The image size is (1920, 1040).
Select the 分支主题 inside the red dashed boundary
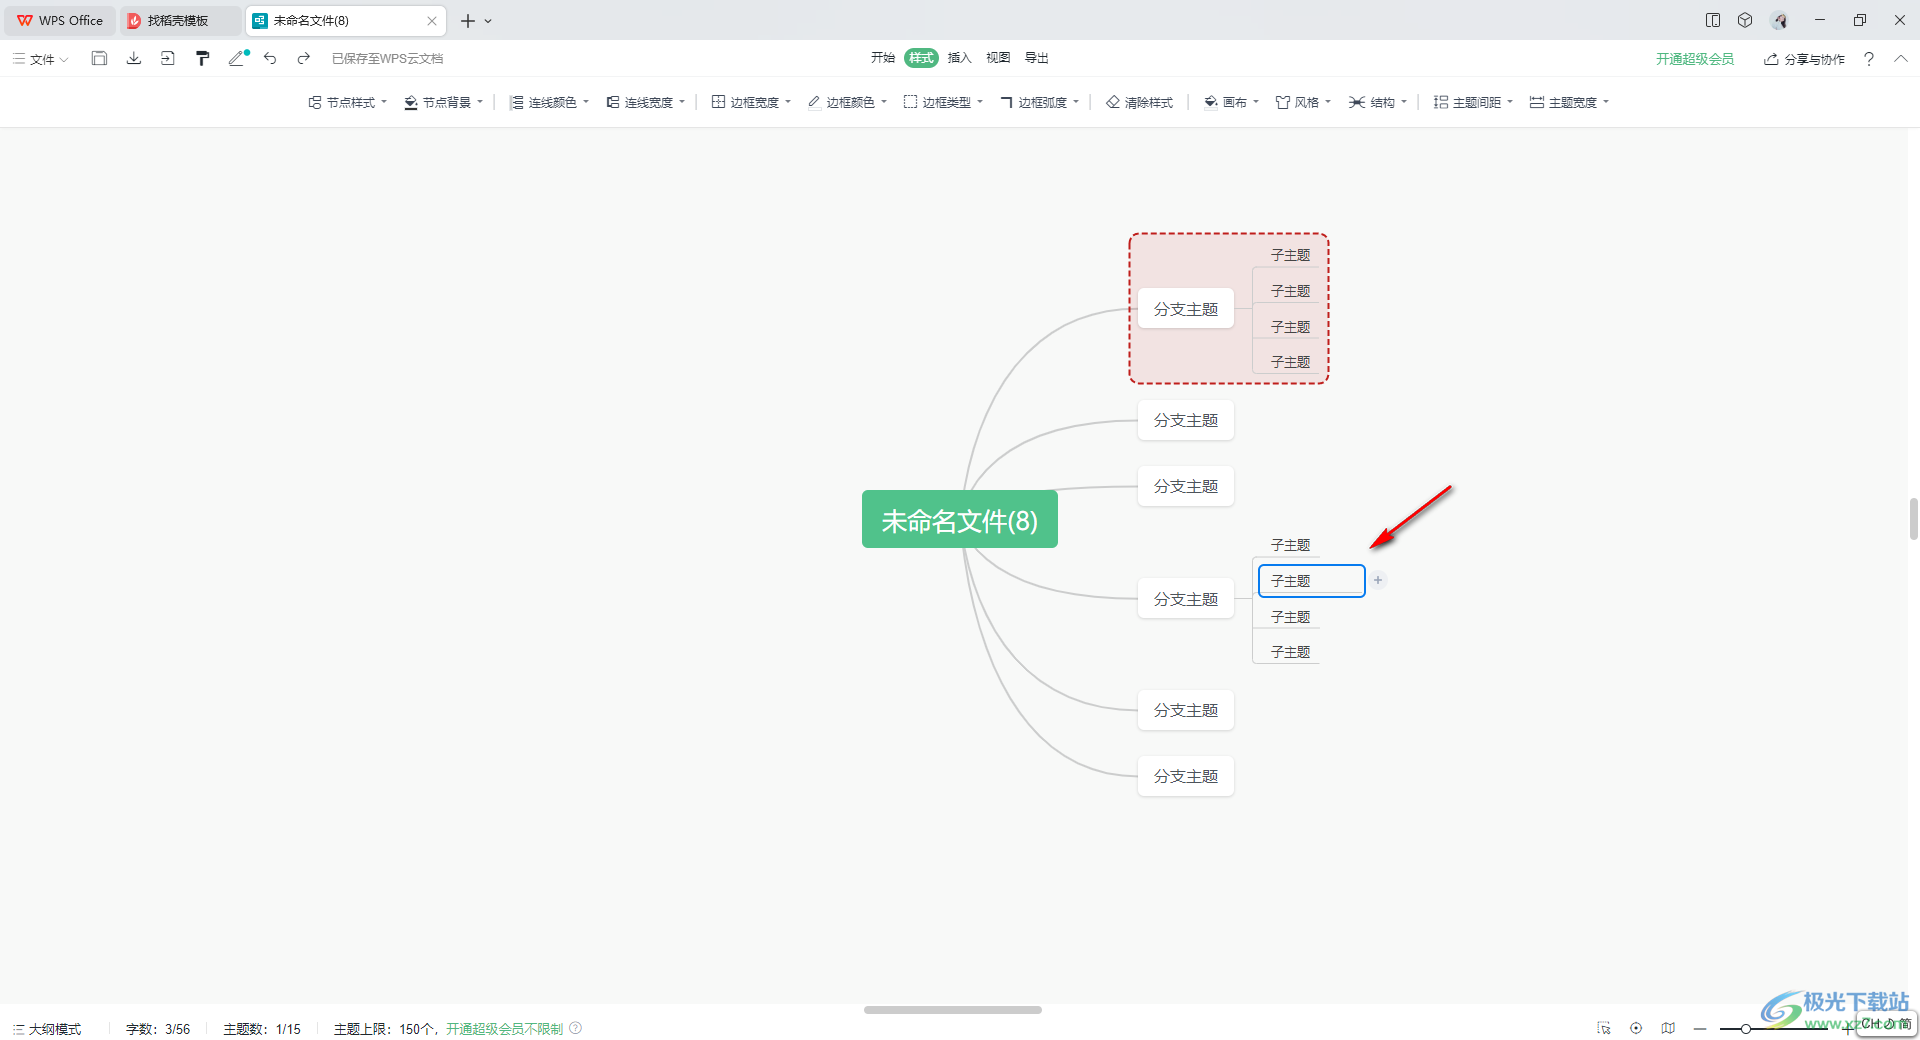pyautogui.click(x=1186, y=309)
